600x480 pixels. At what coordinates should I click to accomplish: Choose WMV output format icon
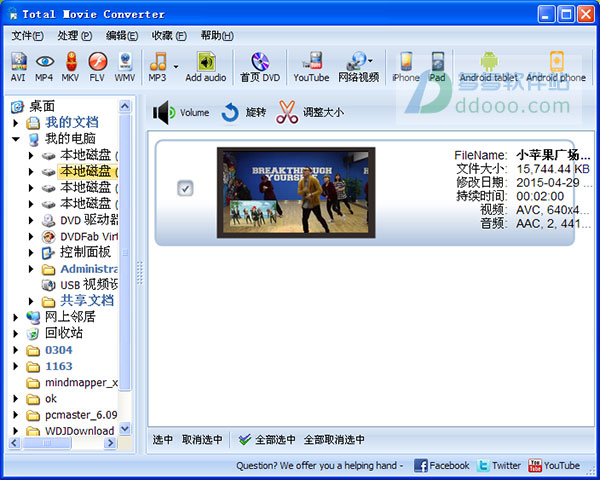click(x=125, y=62)
